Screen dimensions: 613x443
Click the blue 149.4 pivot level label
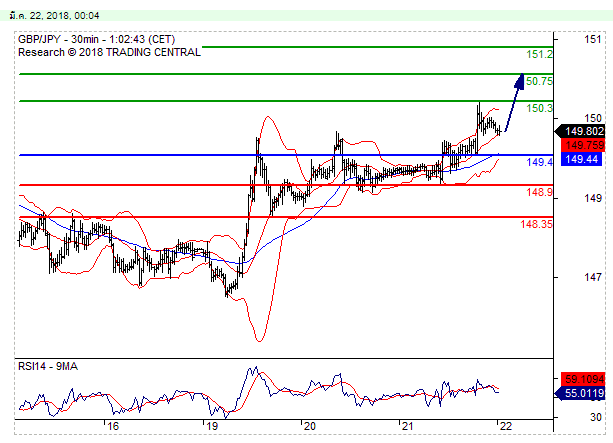pyautogui.click(x=540, y=162)
